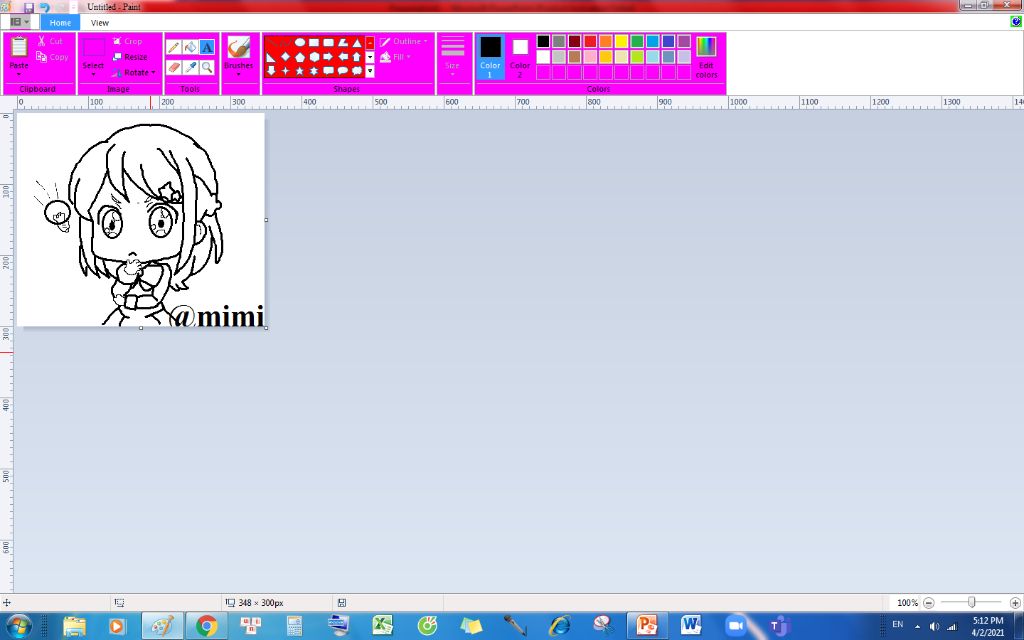Choose the Cloud callout shape
The image size is (1024, 640).
(x=357, y=71)
